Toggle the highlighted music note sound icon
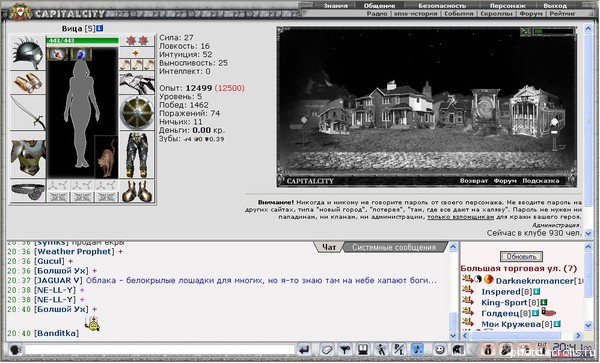The image size is (600, 363). pos(417,350)
